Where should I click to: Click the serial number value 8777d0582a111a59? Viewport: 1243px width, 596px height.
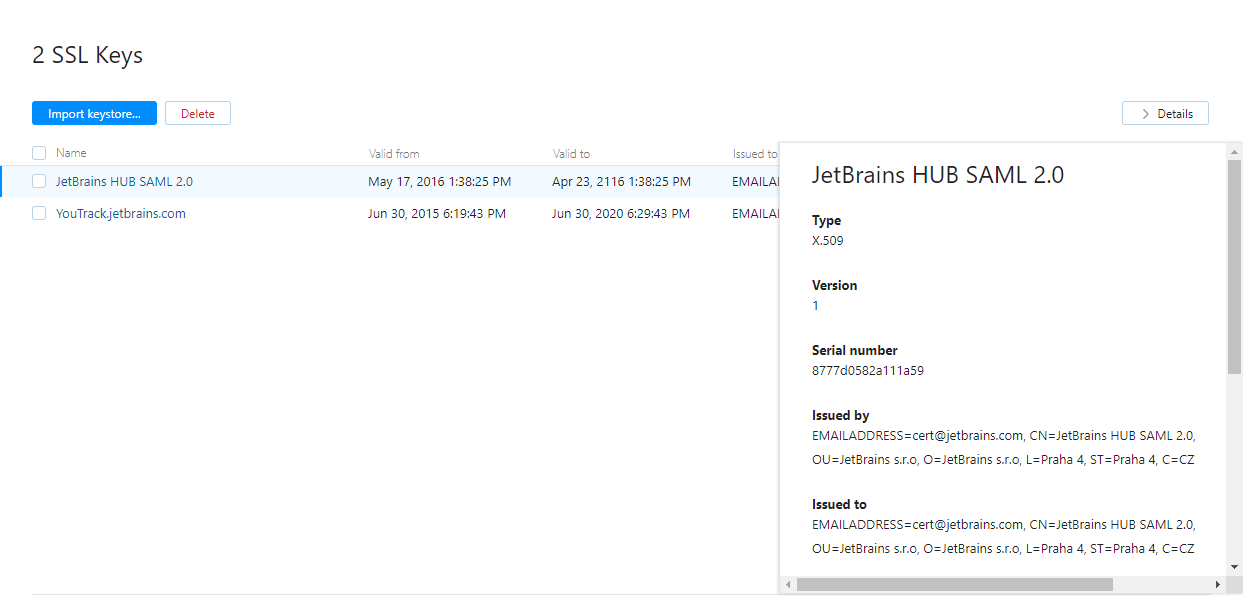[x=867, y=371]
